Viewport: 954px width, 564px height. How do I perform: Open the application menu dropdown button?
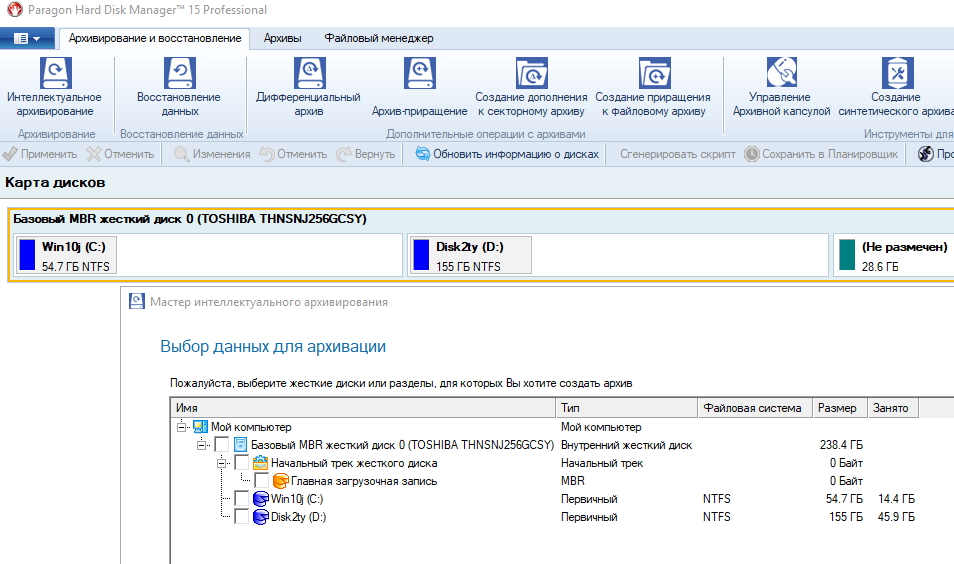(27, 38)
